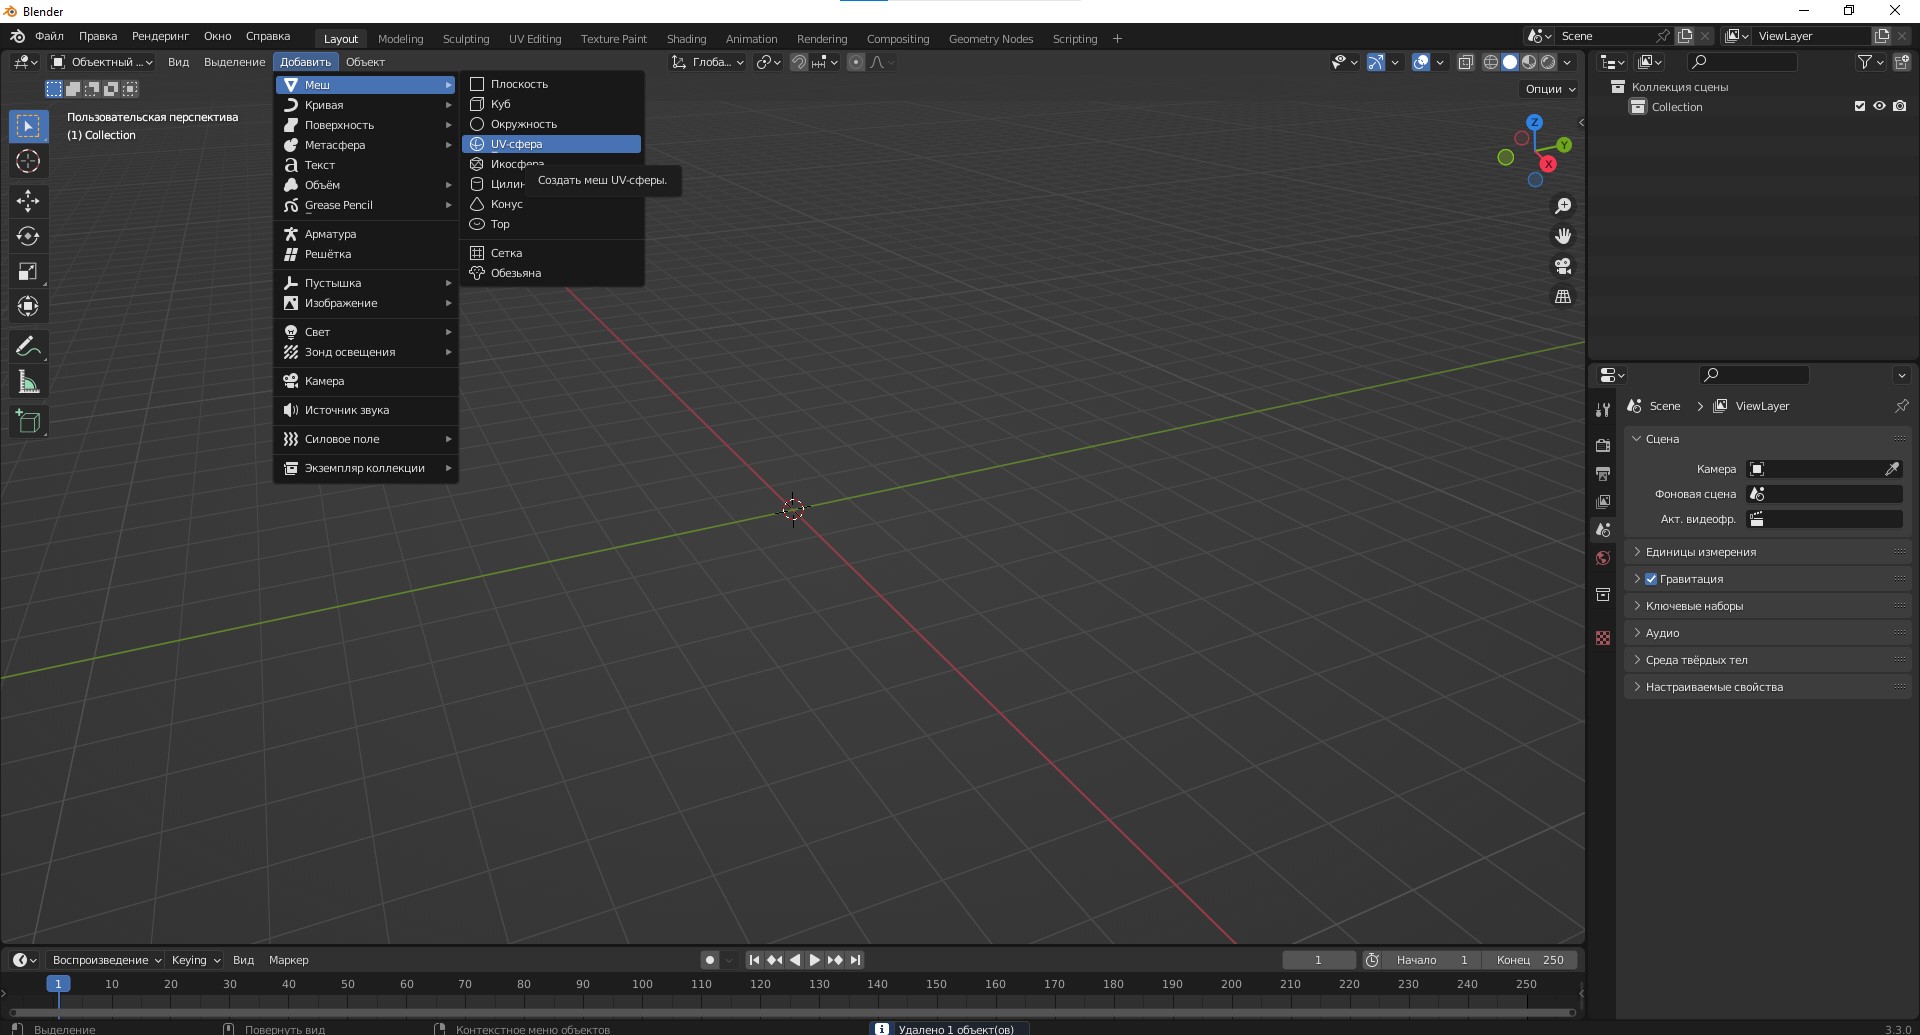Select the Box Select tool
This screenshot has height=1035, width=1920.
coord(28,126)
